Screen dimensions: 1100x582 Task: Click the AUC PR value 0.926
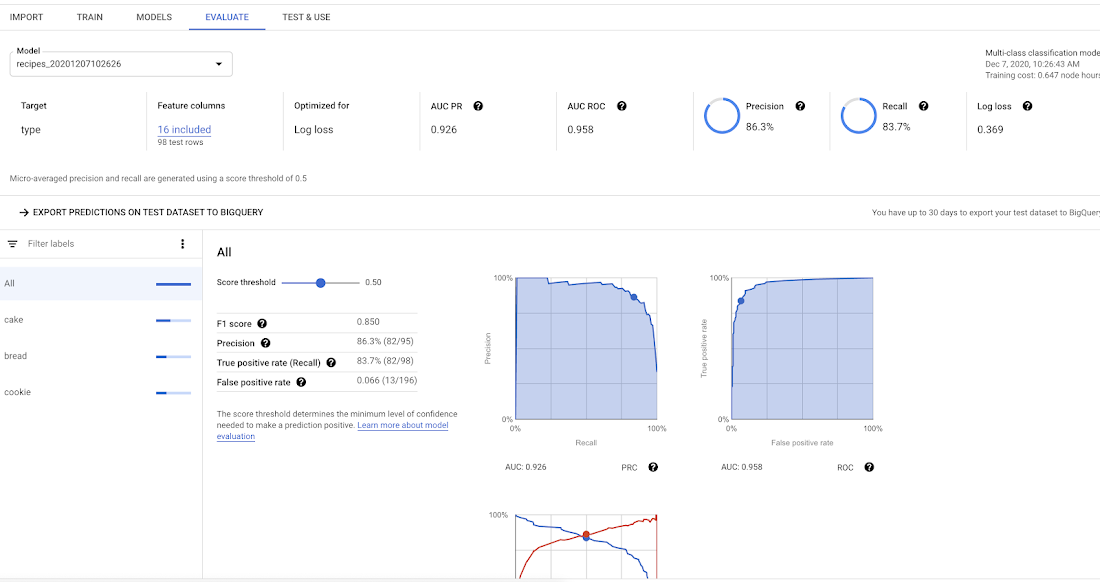pos(443,130)
